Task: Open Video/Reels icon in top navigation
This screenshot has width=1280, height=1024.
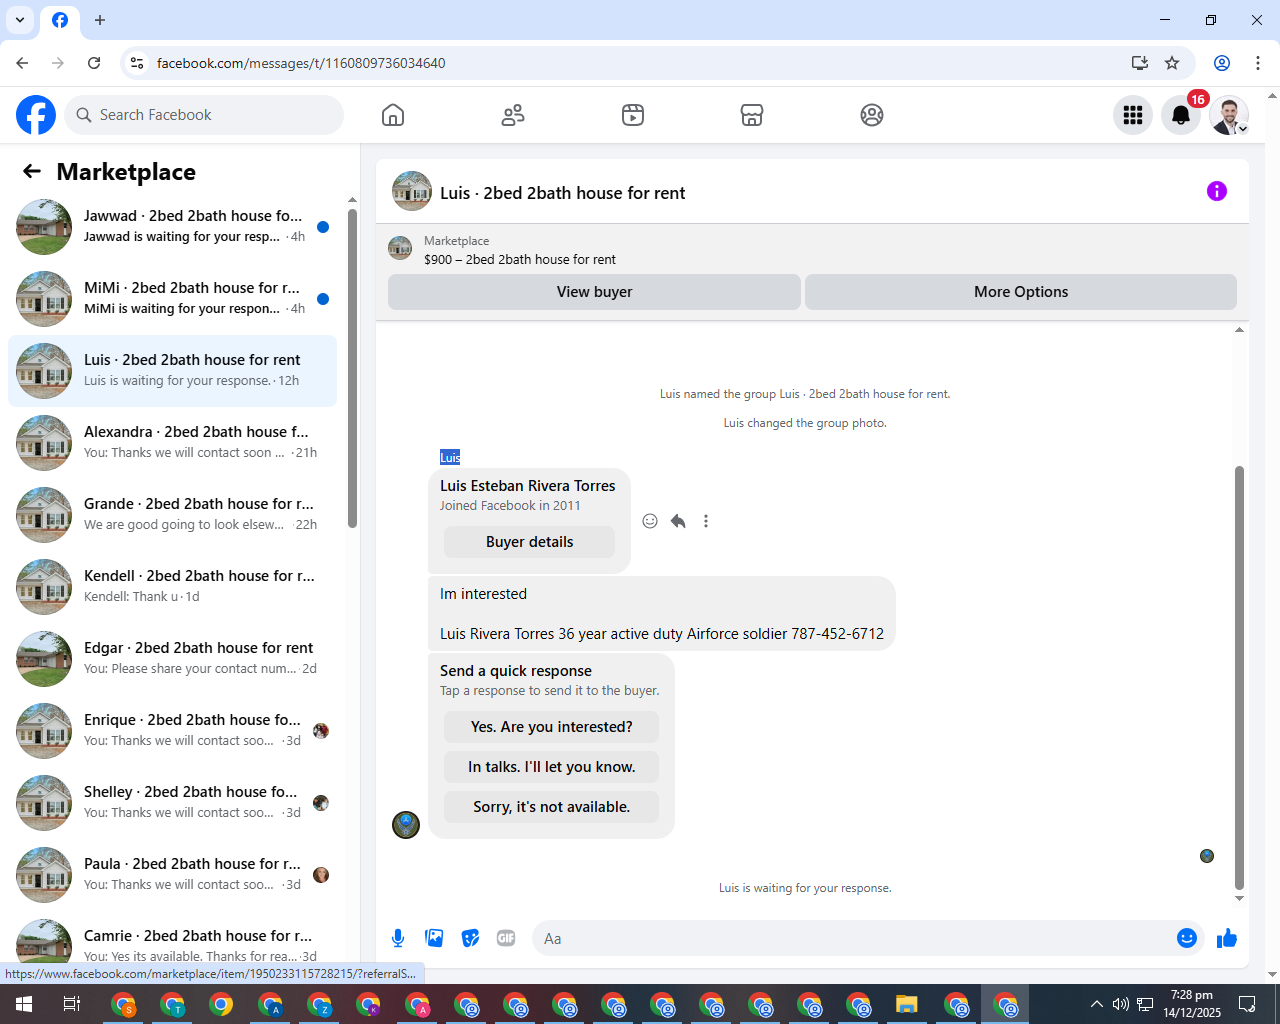Action: point(633,115)
